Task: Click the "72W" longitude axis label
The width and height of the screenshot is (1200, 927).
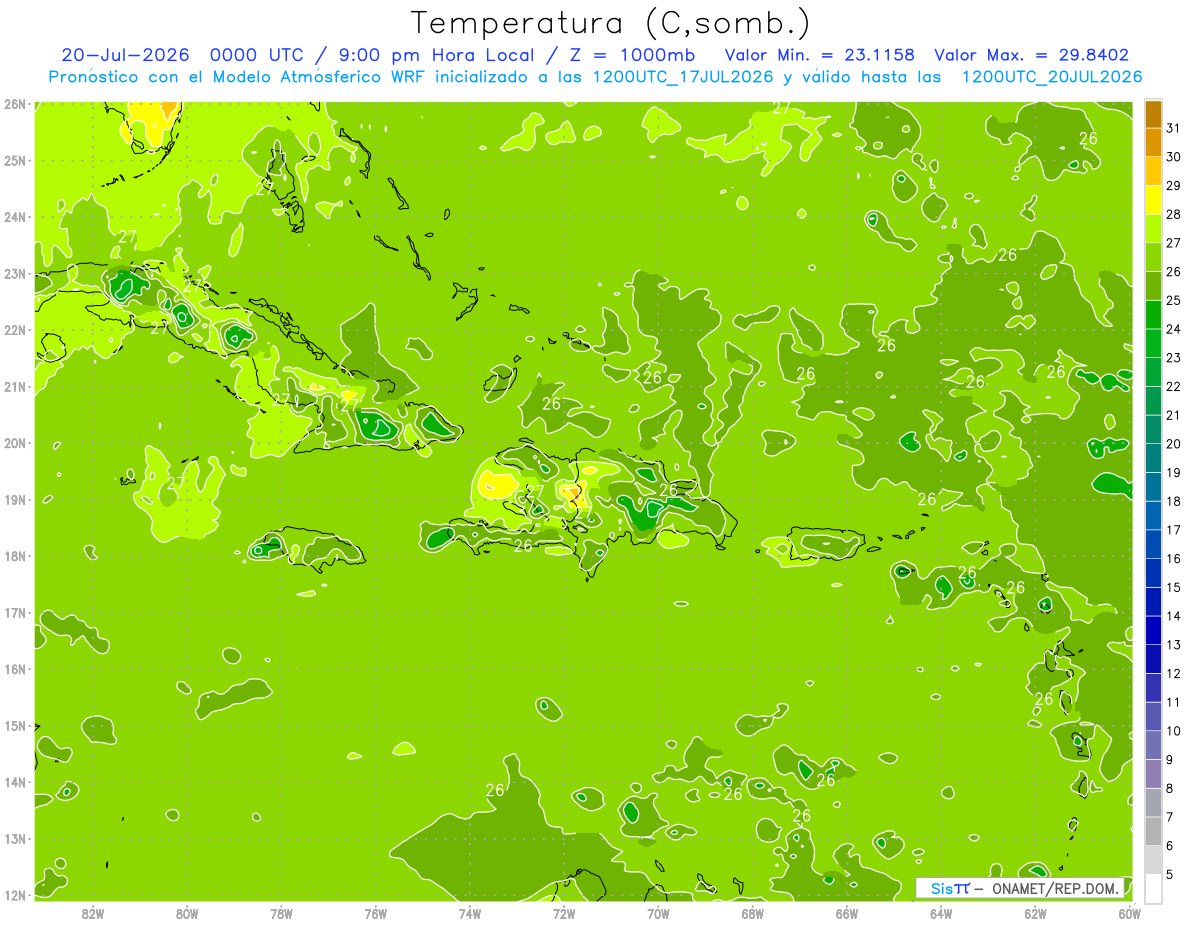Action: click(x=564, y=913)
